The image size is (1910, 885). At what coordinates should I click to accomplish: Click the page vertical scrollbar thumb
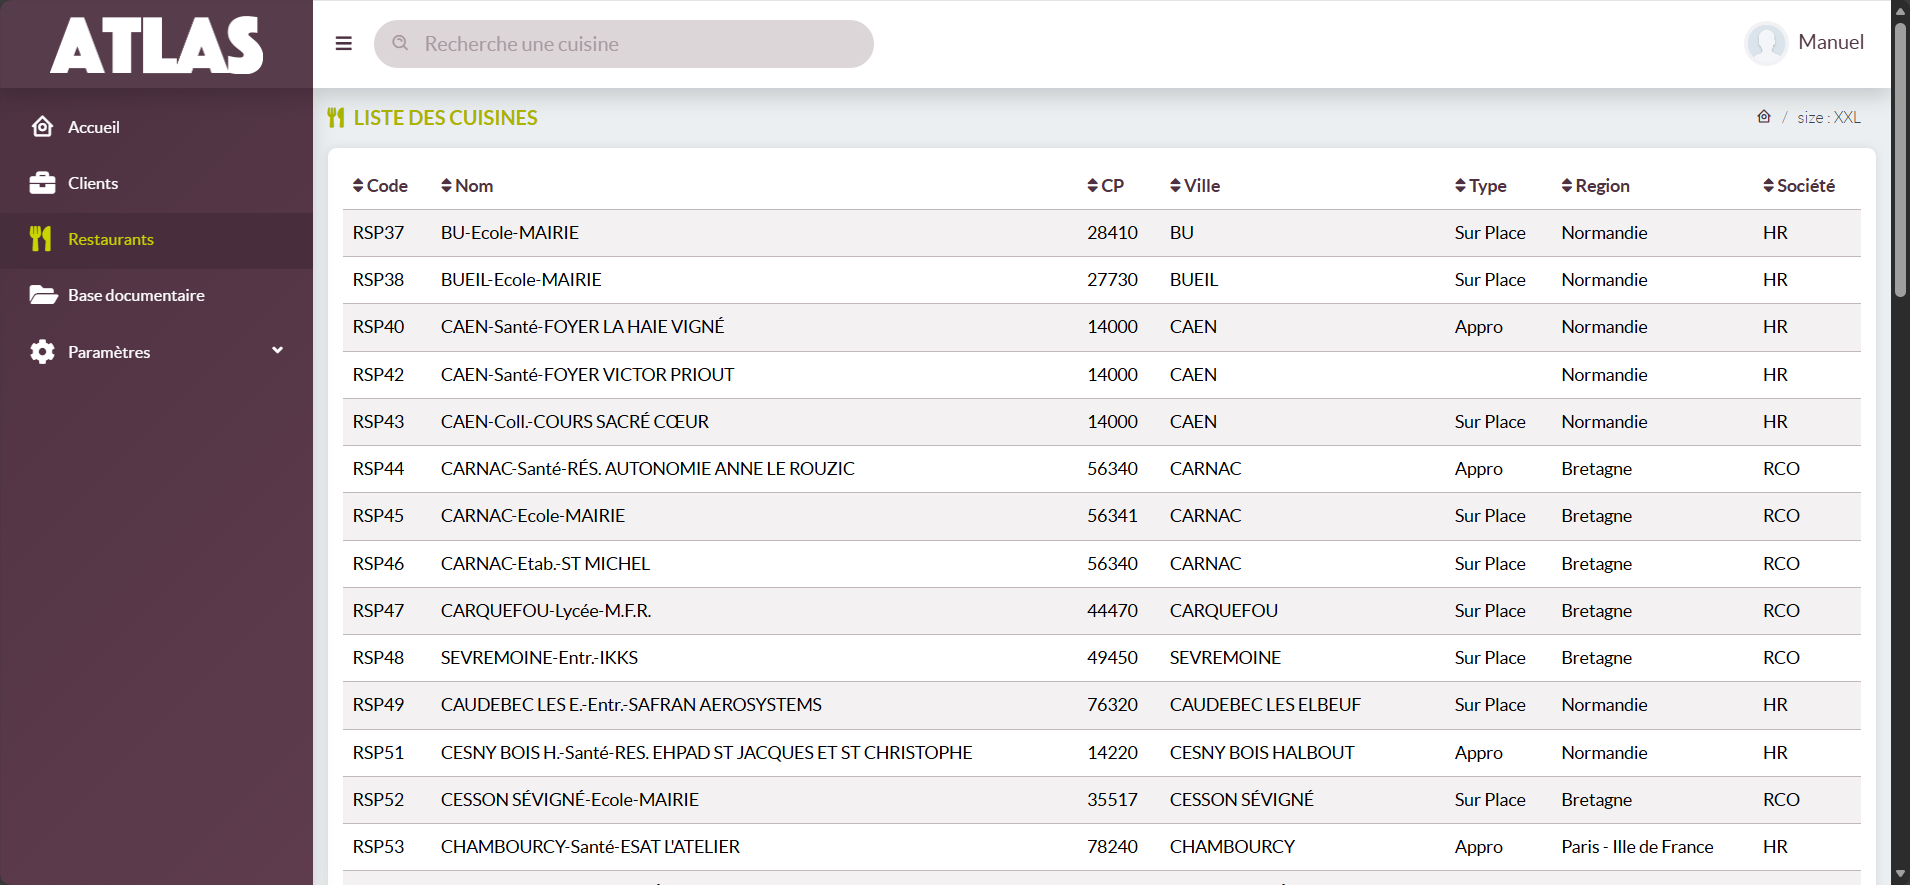pos(1900,158)
